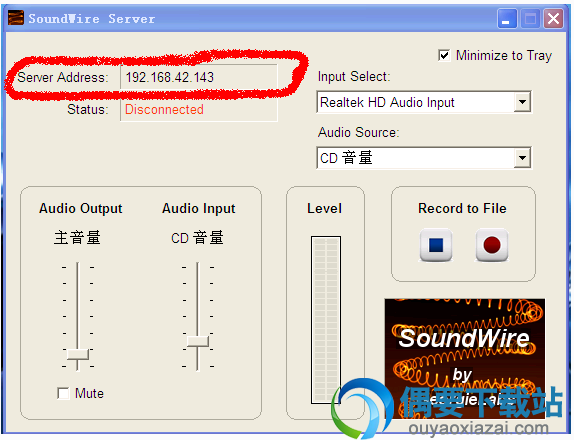The image size is (574, 440).
Task: Click the Input Select label
Action: (354, 77)
